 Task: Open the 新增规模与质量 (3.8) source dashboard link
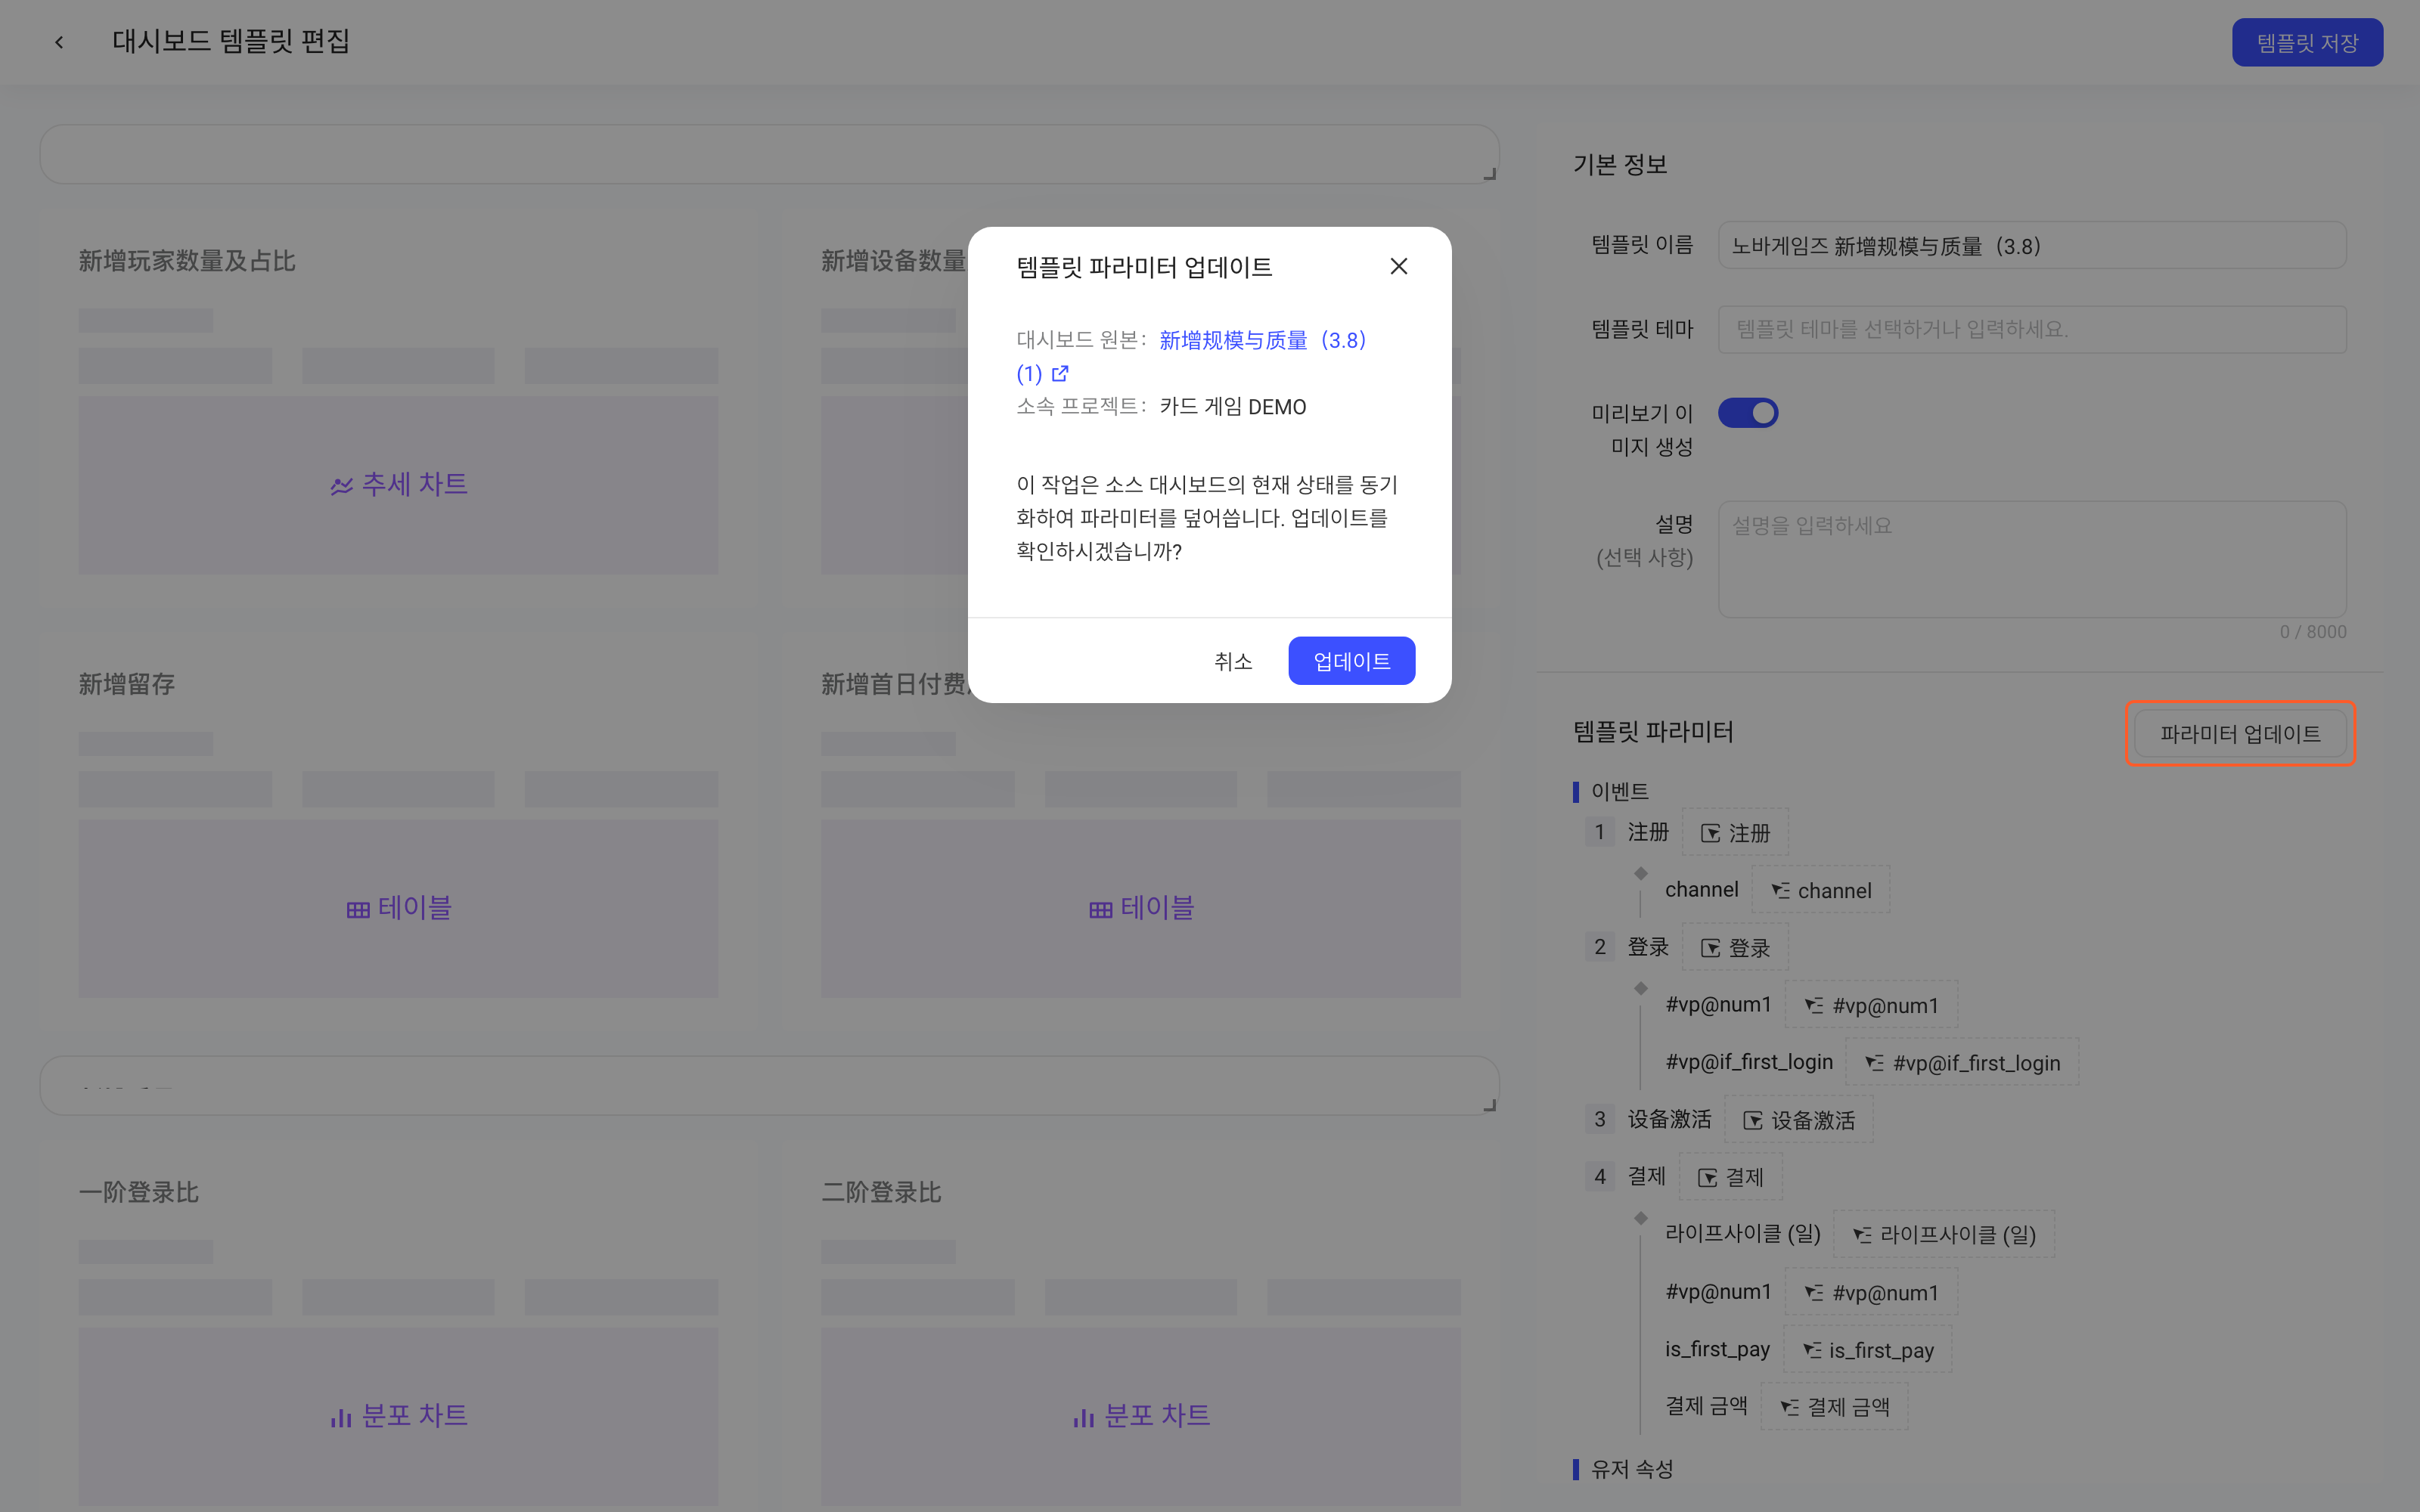pos(1262,340)
